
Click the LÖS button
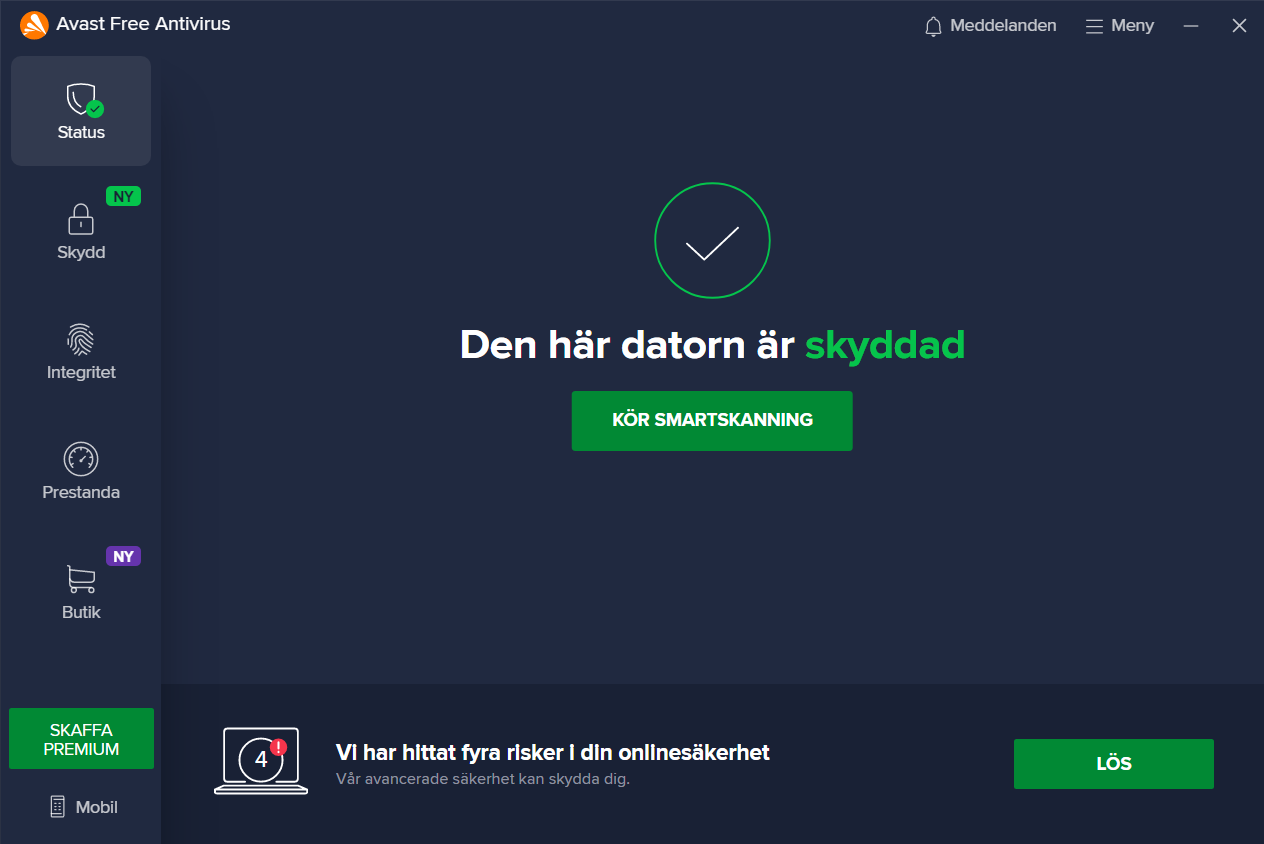(x=1114, y=764)
